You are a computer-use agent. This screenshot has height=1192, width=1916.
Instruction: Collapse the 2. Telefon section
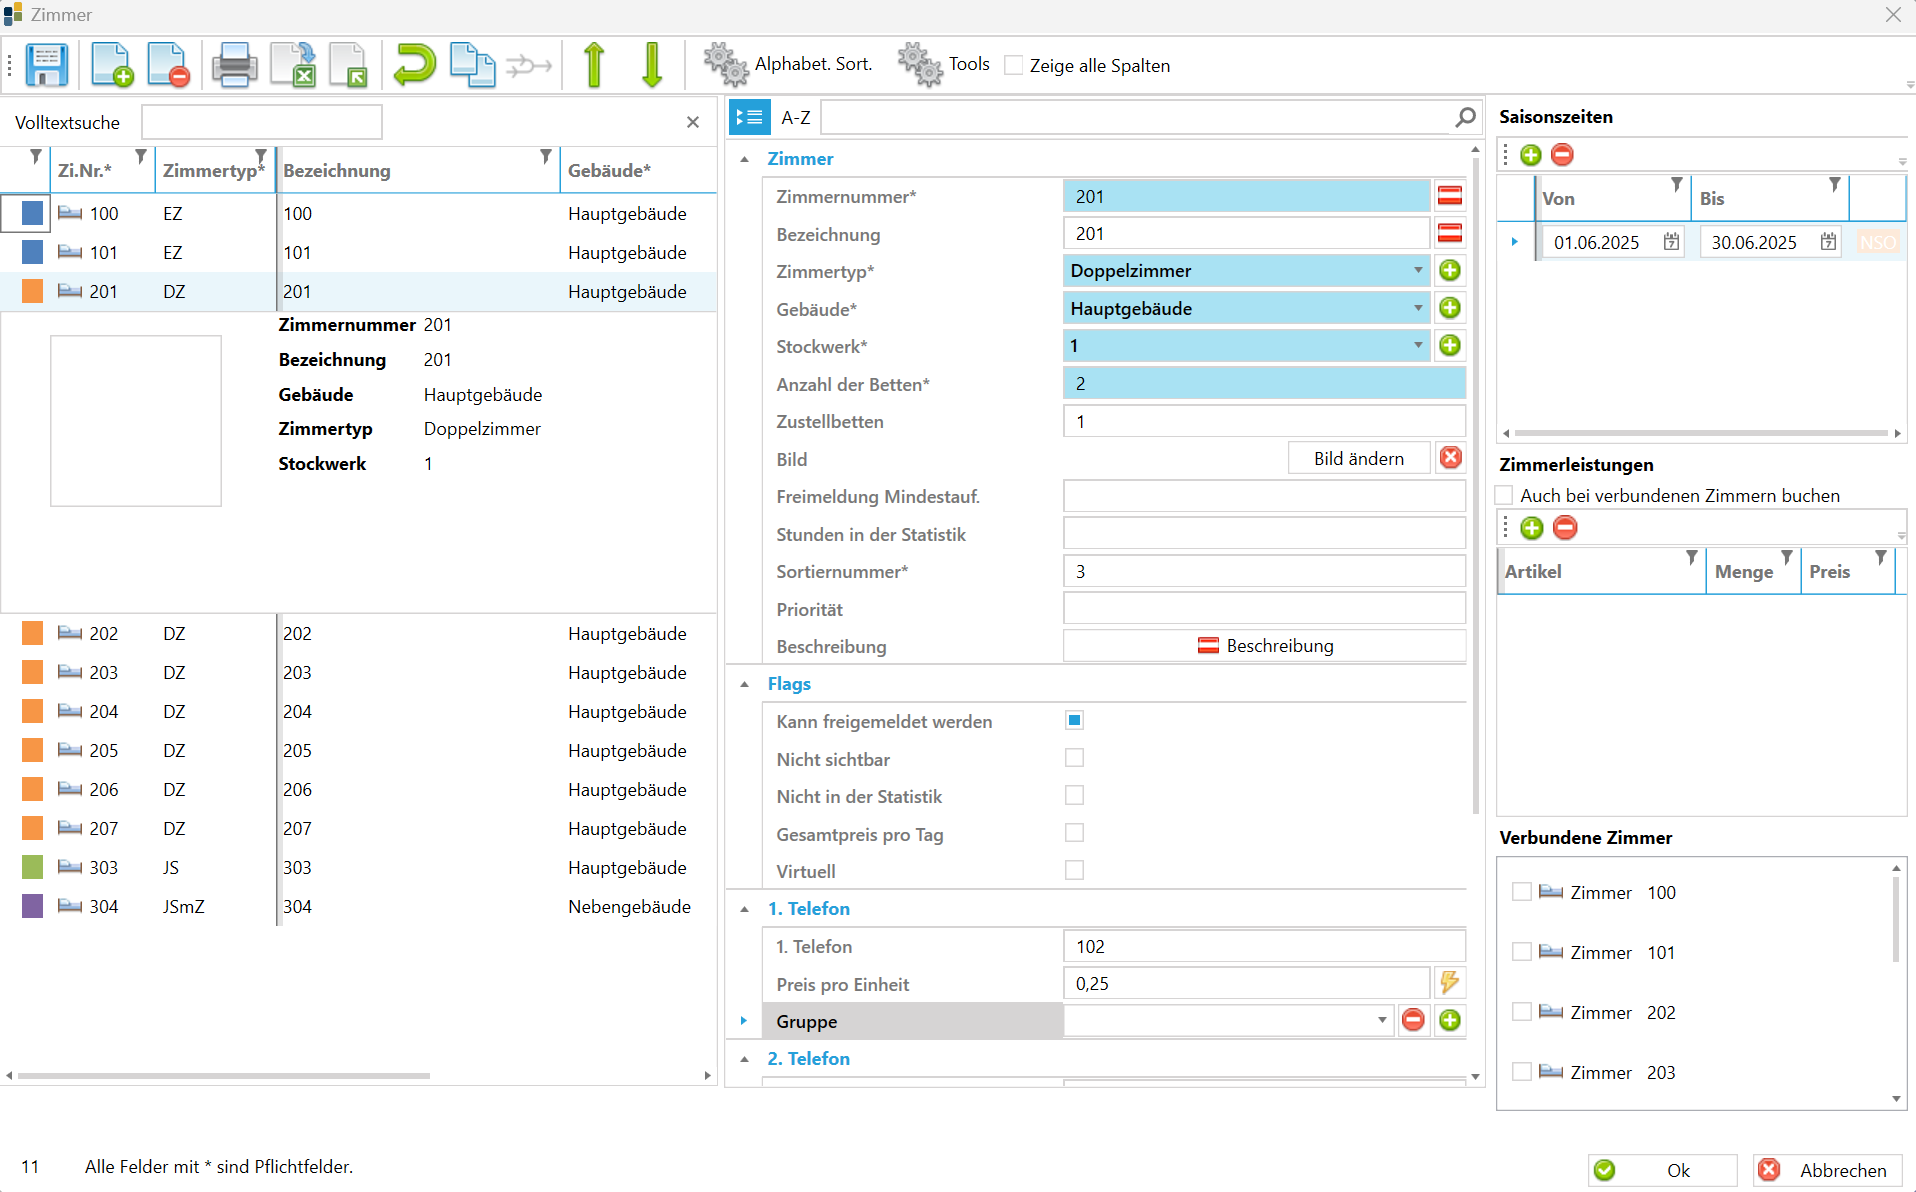(x=744, y=1059)
